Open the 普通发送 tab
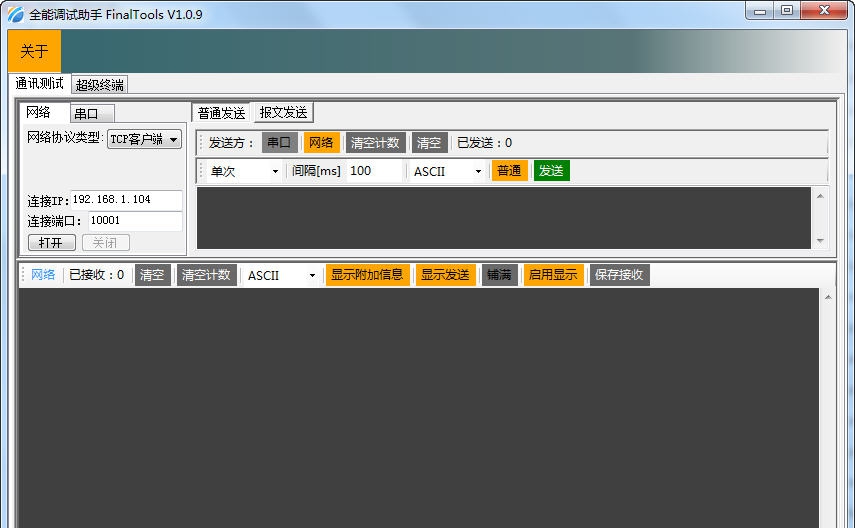This screenshot has height=528, width=855. click(x=221, y=113)
